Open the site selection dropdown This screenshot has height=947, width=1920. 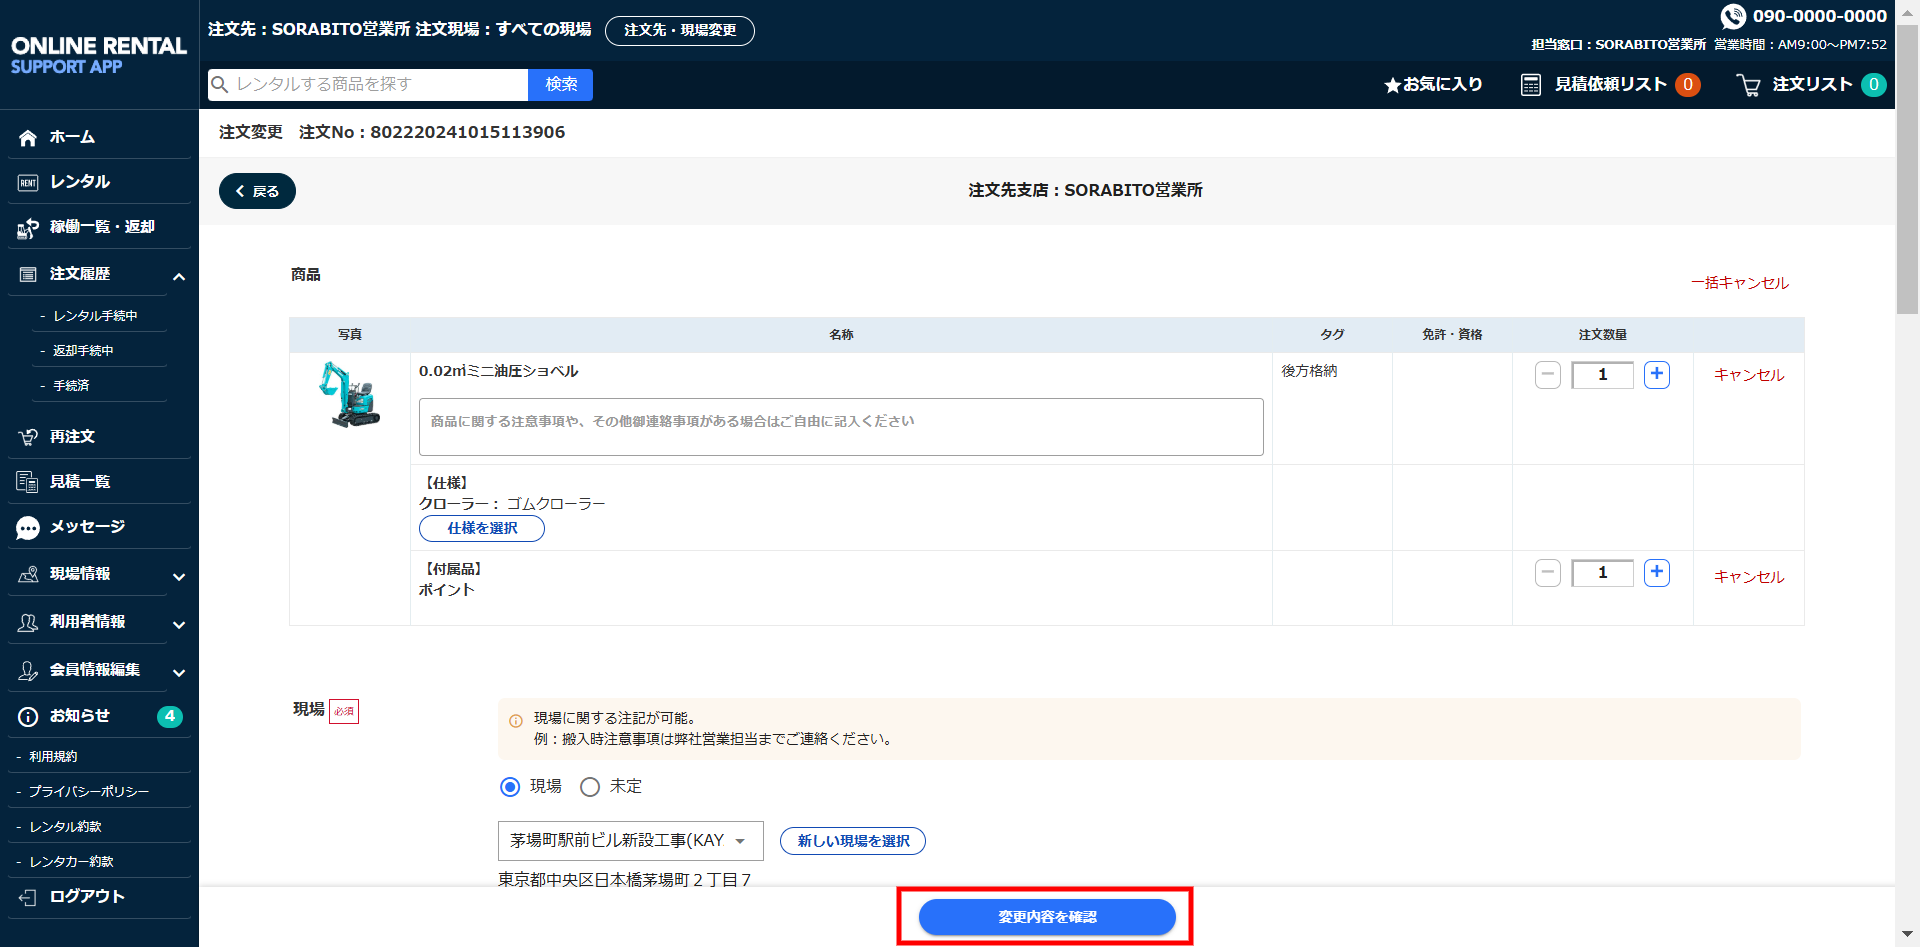pyautogui.click(x=630, y=841)
